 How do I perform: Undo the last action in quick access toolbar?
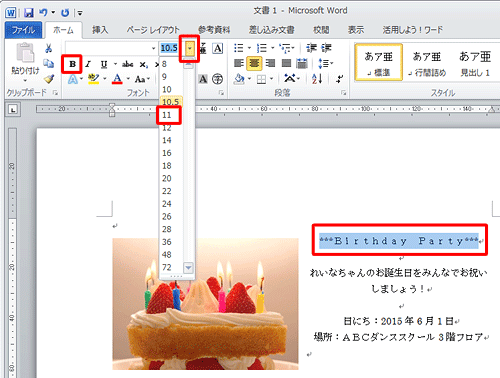pyautogui.click(x=43, y=13)
